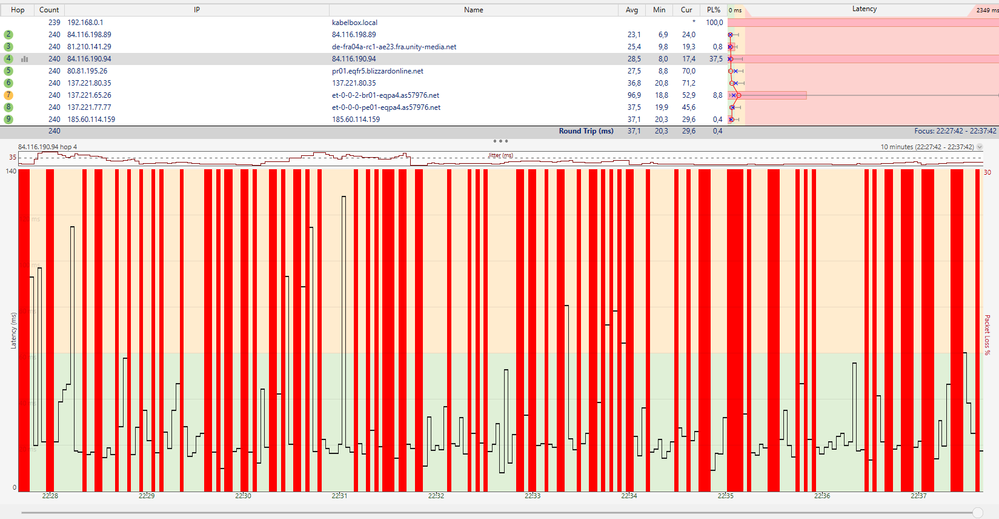Toggle the hop 4 timeline graph icon
The width and height of the screenshot is (999, 519).
coord(25,59)
